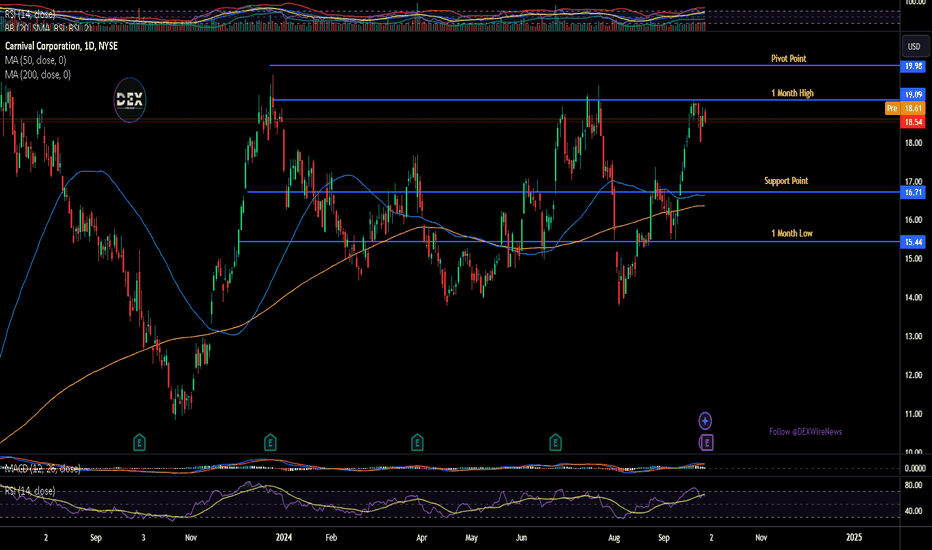Click the red 18.54 last price label
The width and height of the screenshot is (932, 550).
pyautogui.click(x=913, y=122)
